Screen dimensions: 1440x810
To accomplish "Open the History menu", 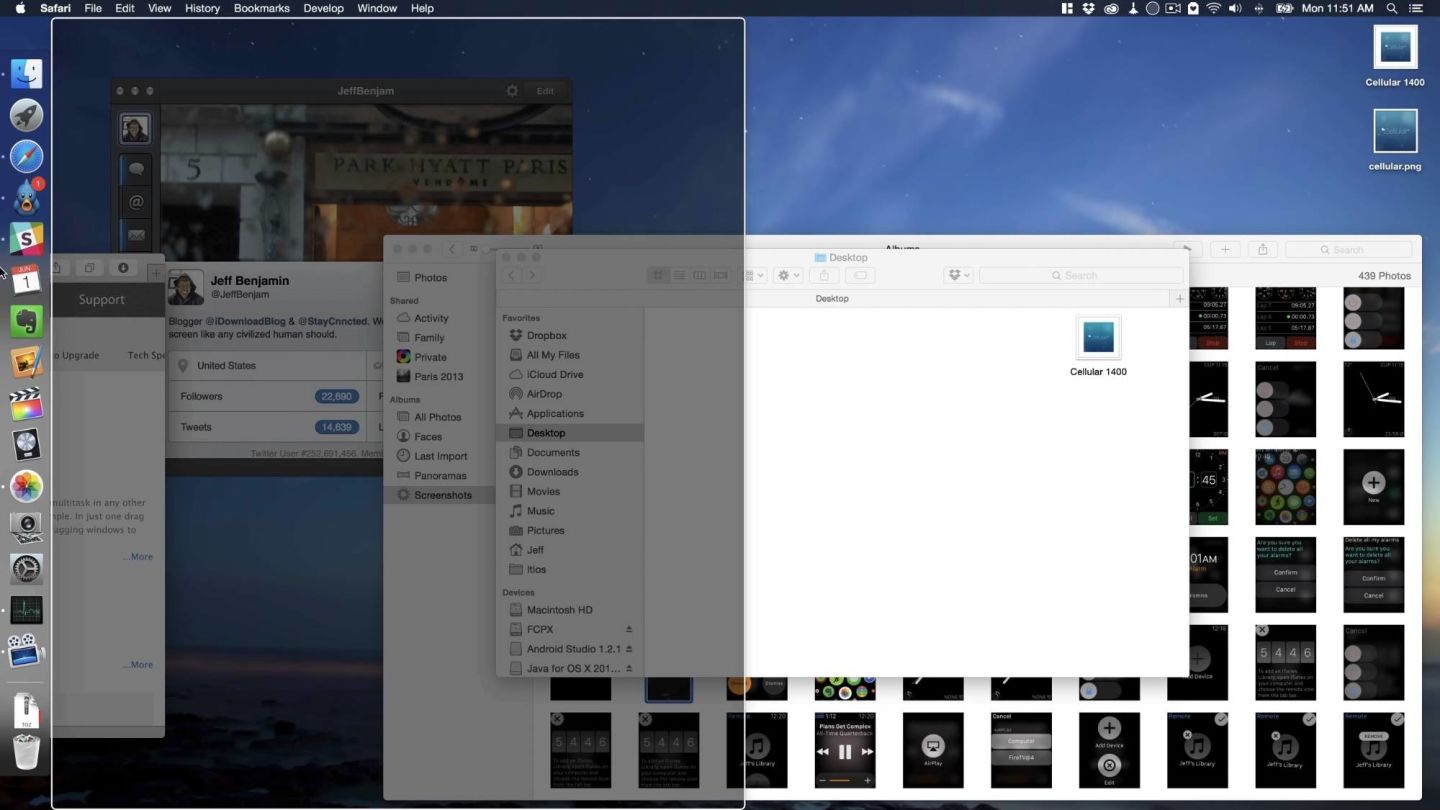I will click(x=202, y=8).
